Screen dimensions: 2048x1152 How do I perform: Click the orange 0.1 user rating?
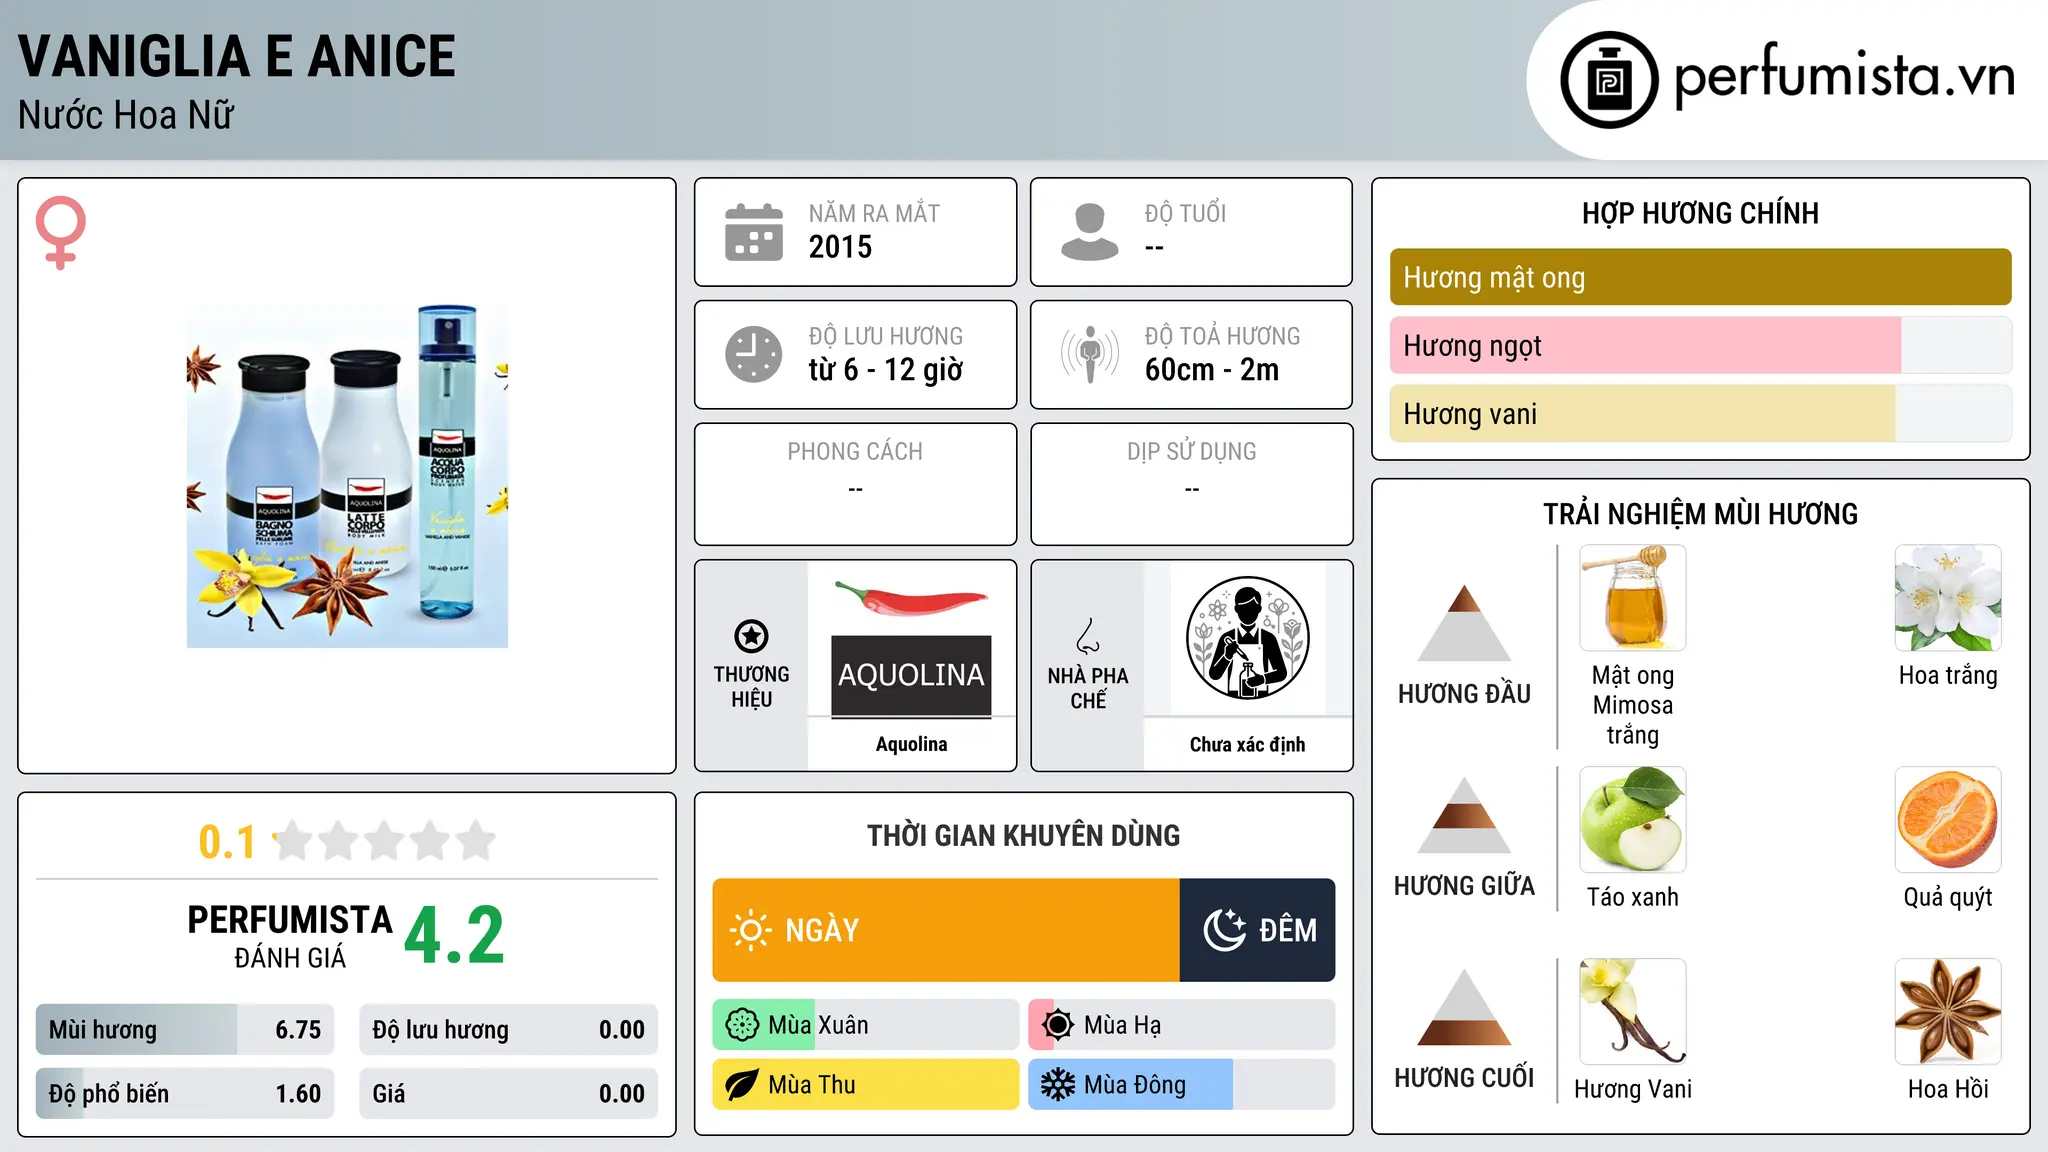[227, 842]
